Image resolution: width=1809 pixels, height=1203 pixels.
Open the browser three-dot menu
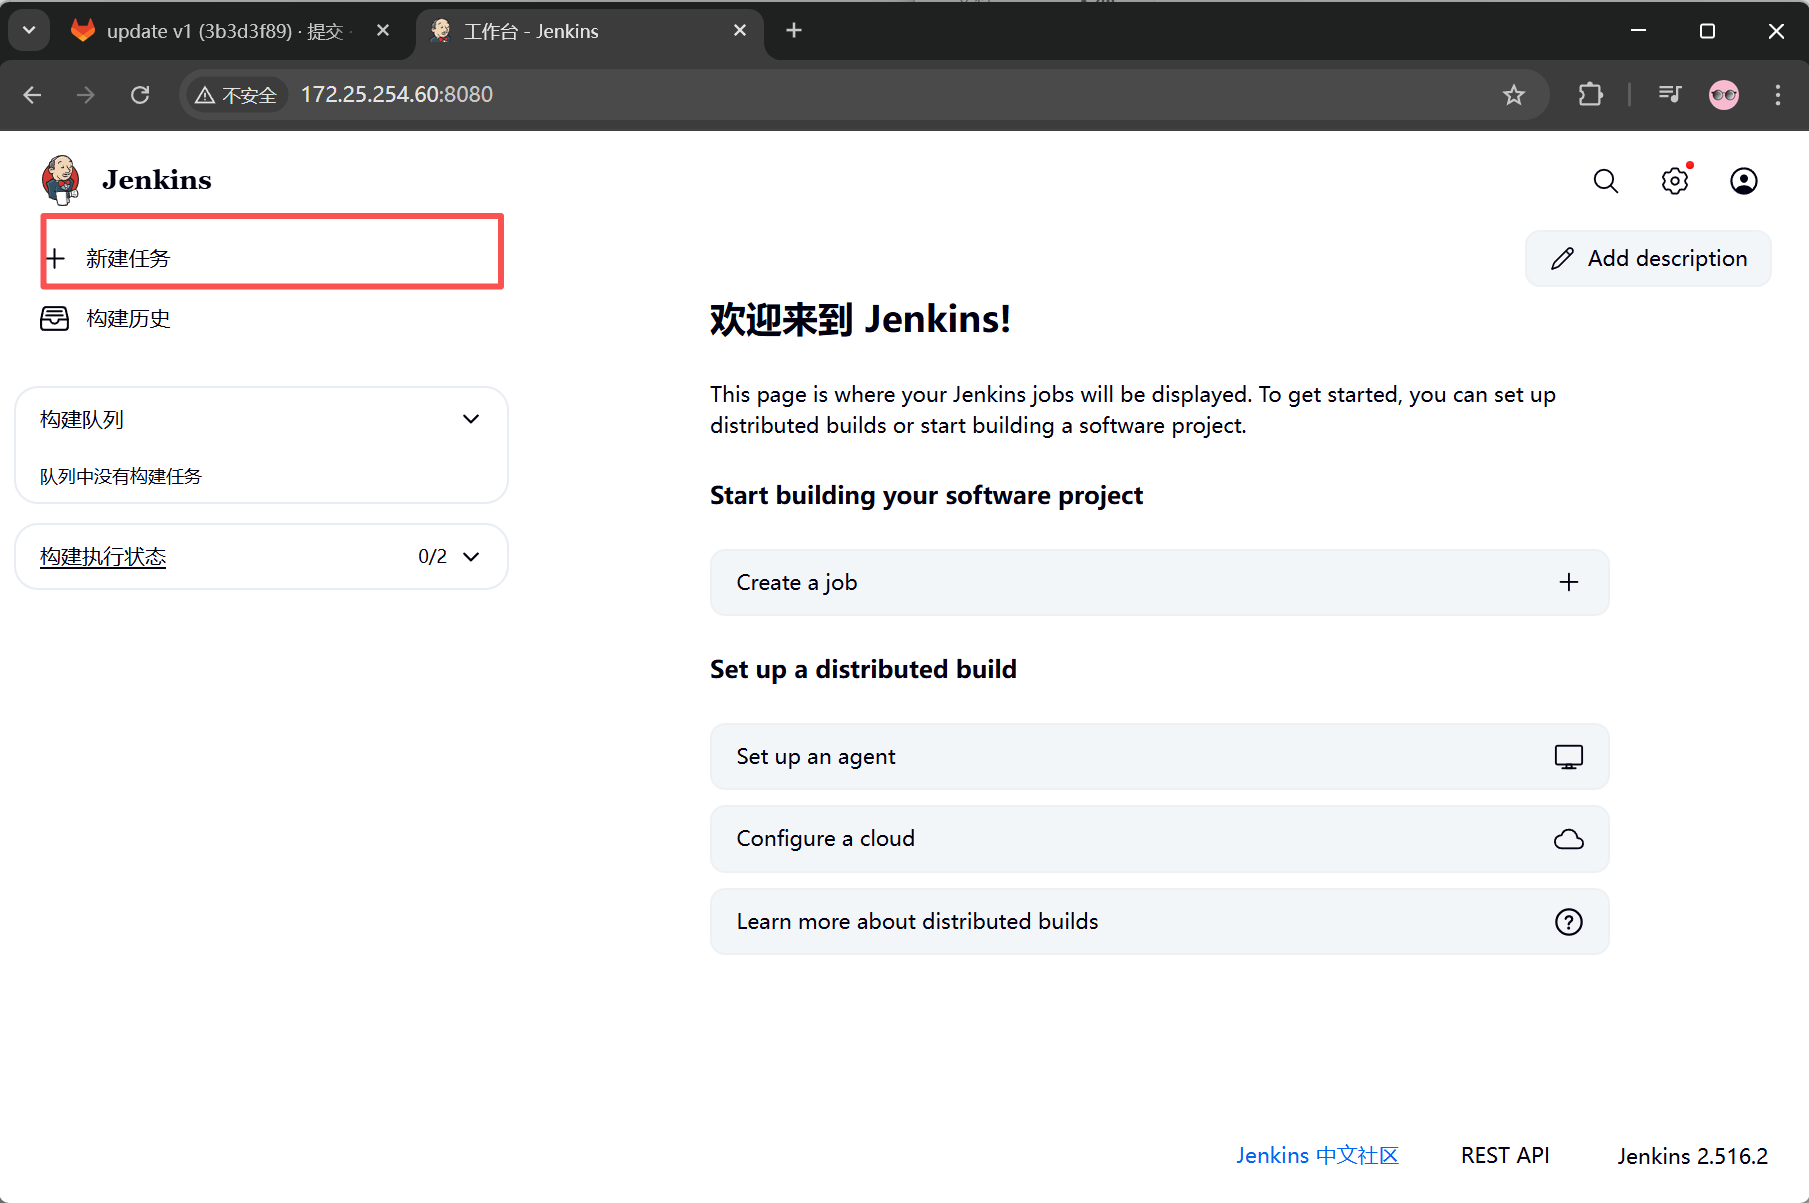point(1778,95)
